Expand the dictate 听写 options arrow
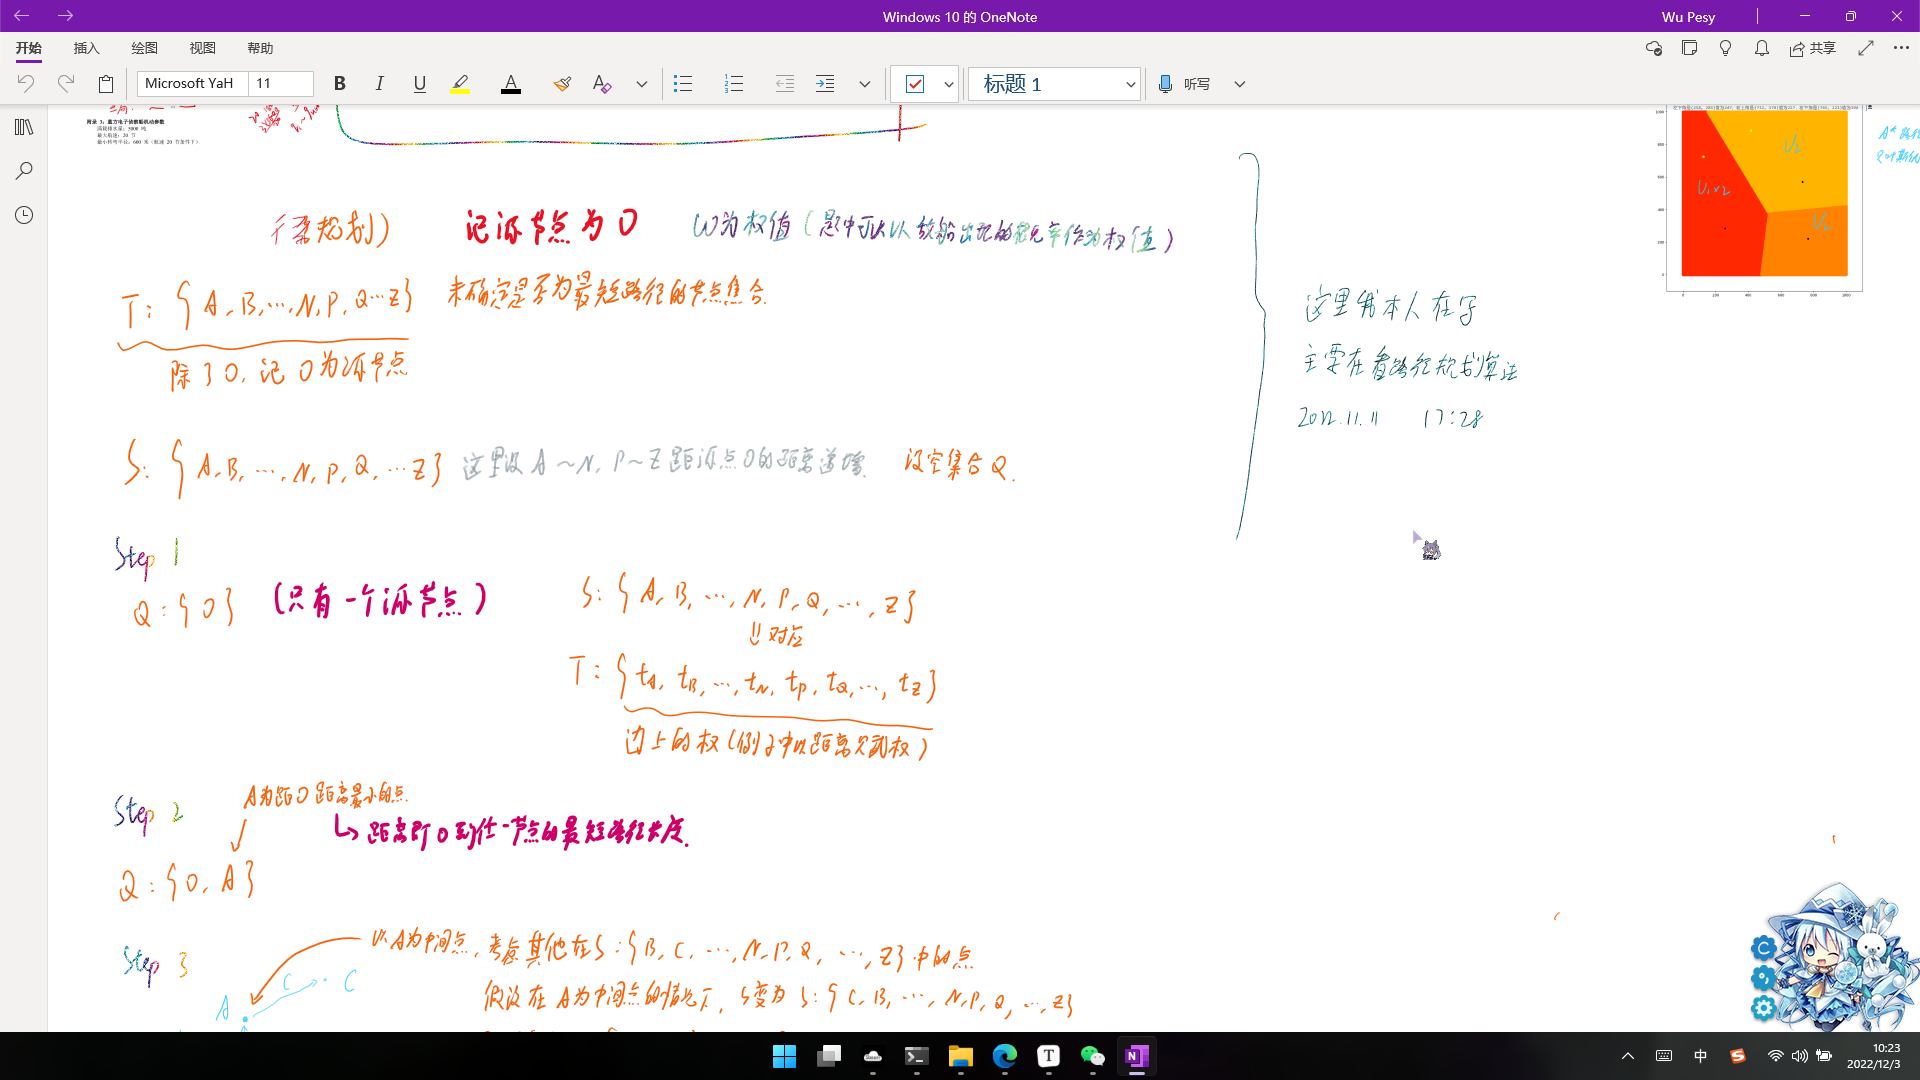This screenshot has height=1080, width=1920. pos(1239,84)
